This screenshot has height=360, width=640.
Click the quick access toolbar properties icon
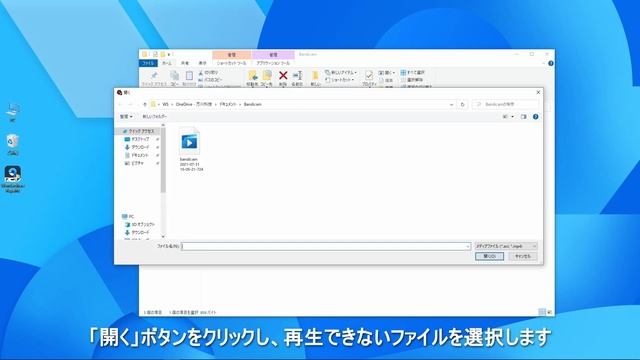(155, 54)
